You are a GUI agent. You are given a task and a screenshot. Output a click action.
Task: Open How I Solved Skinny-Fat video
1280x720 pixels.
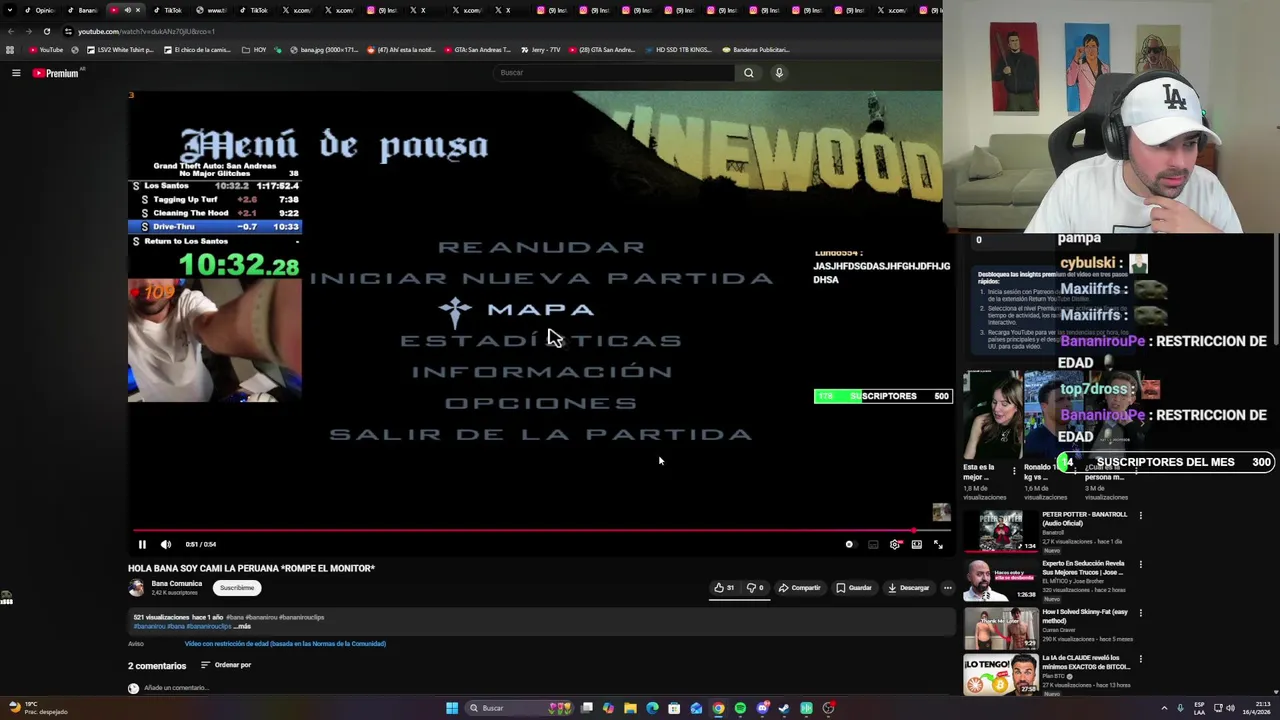click(1000, 628)
